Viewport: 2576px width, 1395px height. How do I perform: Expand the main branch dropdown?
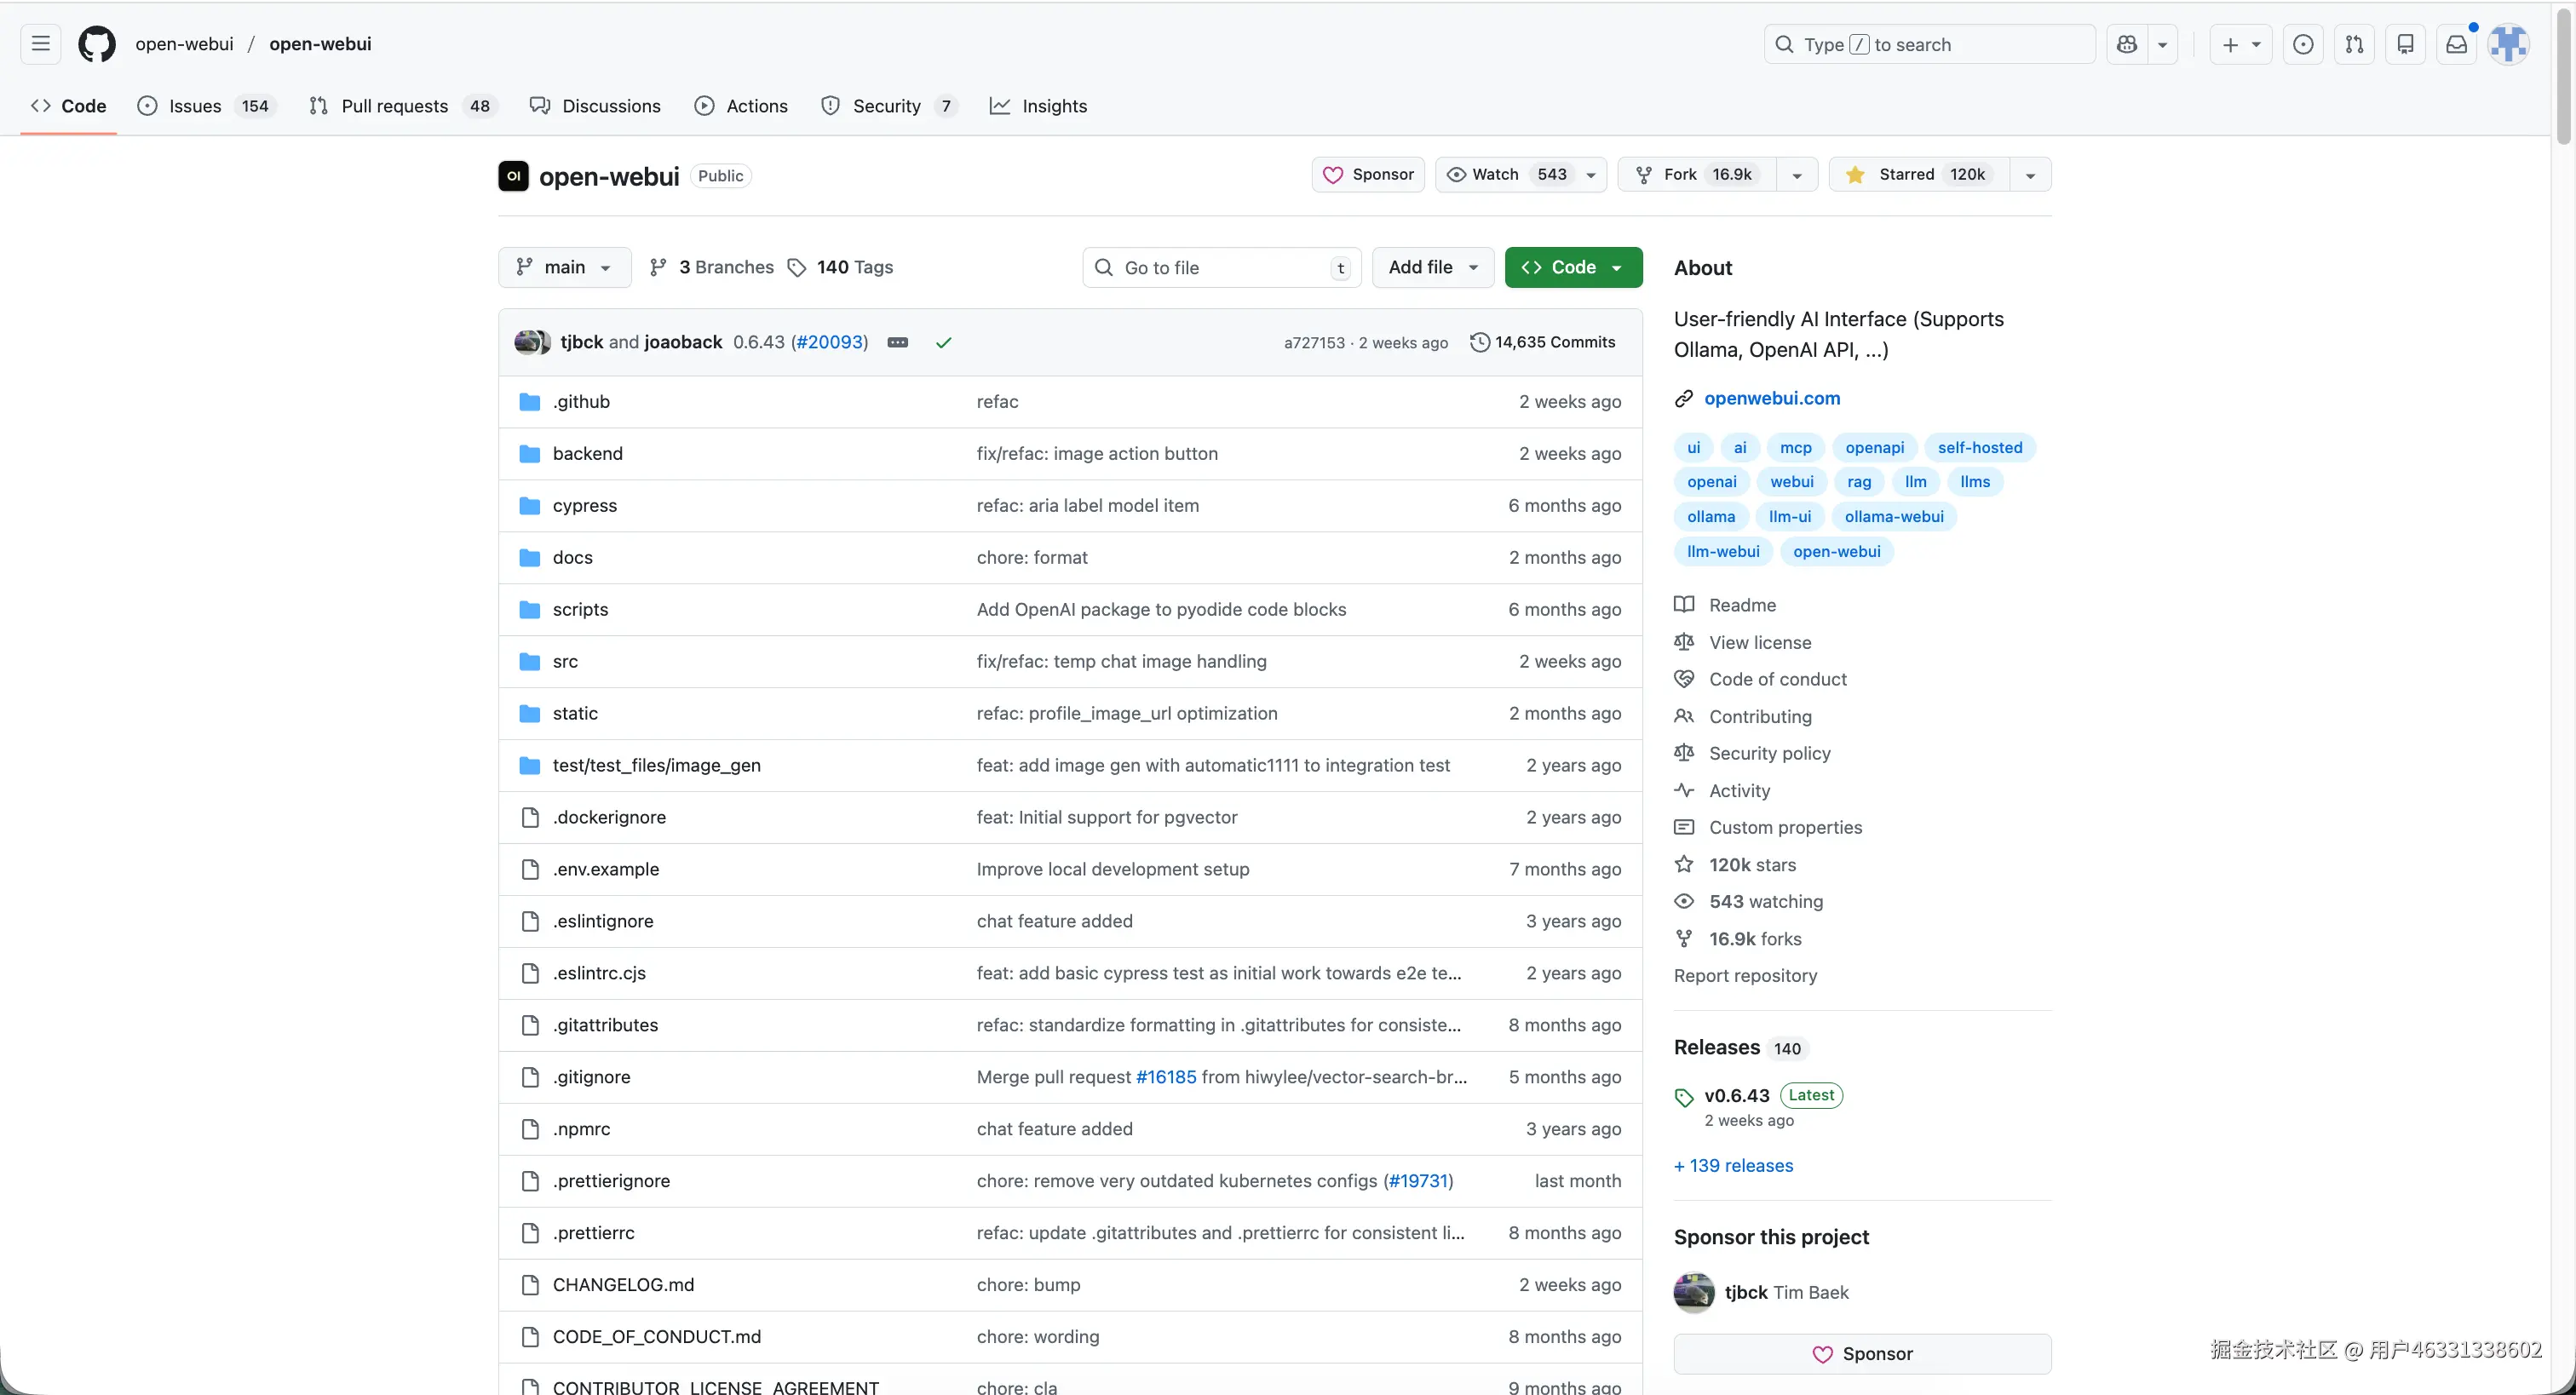click(564, 267)
